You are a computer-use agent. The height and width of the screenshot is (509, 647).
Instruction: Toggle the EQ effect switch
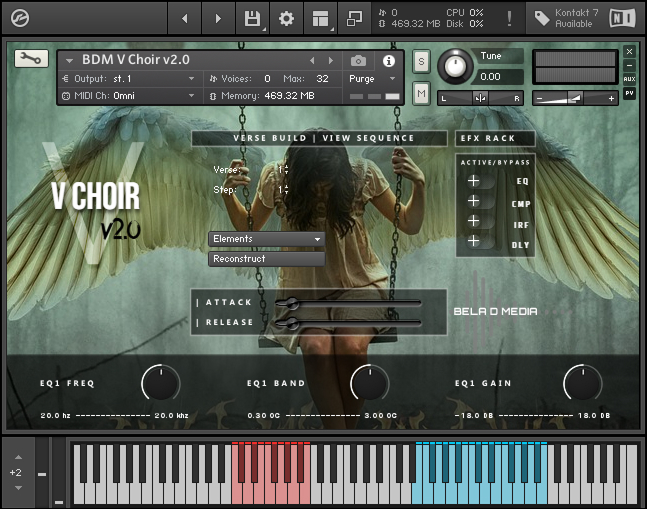point(480,181)
